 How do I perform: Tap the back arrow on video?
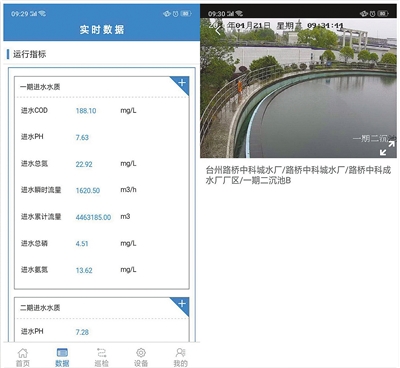(x=218, y=31)
